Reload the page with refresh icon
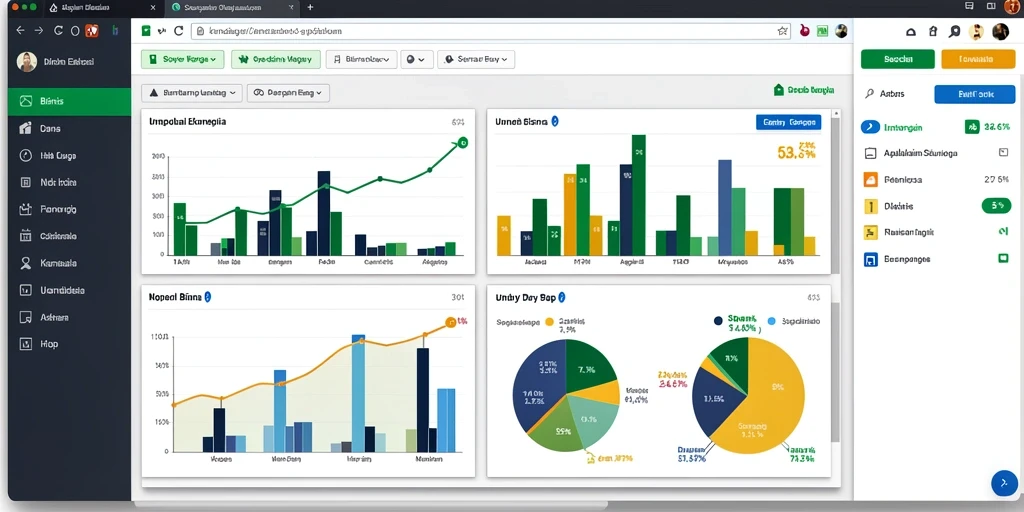The image size is (1024, 512). click(x=178, y=31)
